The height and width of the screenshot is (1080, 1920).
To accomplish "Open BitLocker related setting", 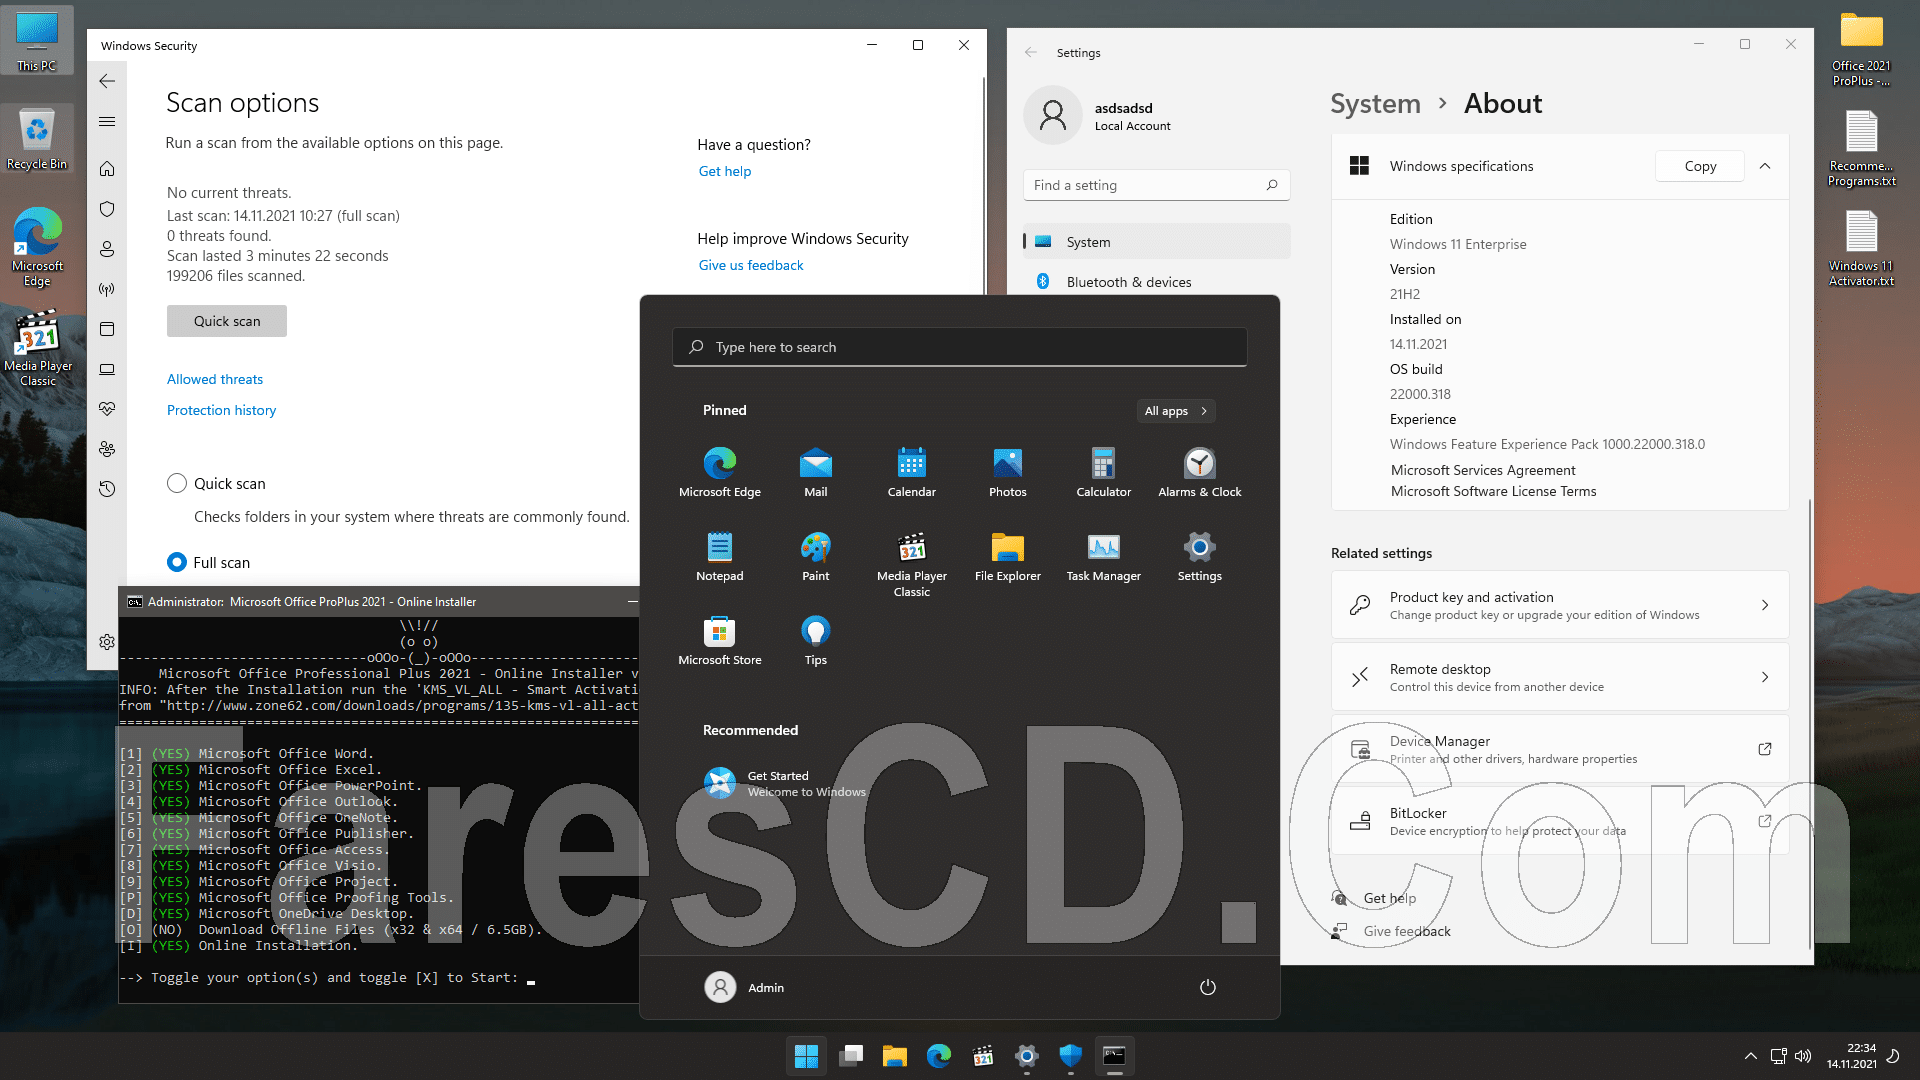I will point(1560,821).
